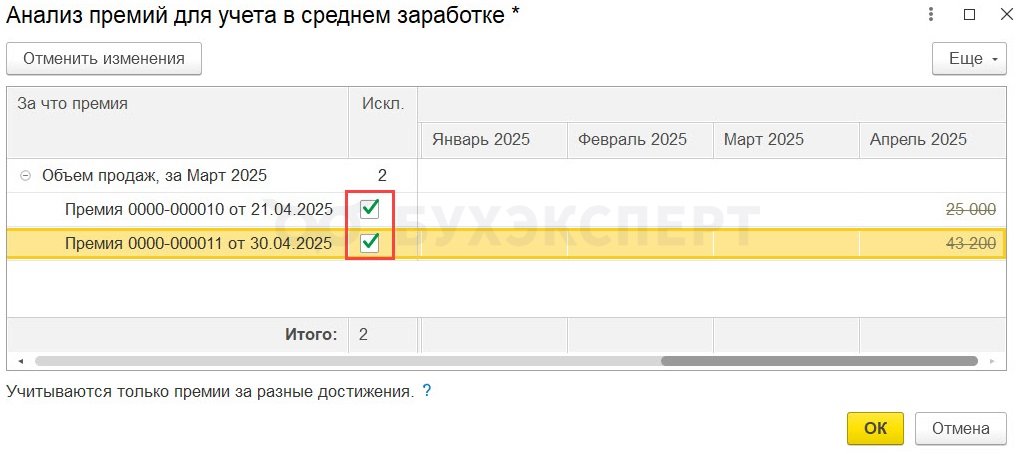Image resolution: width=1022 pixels, height=454 pixels.
Task: Uncheck exclusion for Премия 0000-000010
Action: click(x=370, y=208)
